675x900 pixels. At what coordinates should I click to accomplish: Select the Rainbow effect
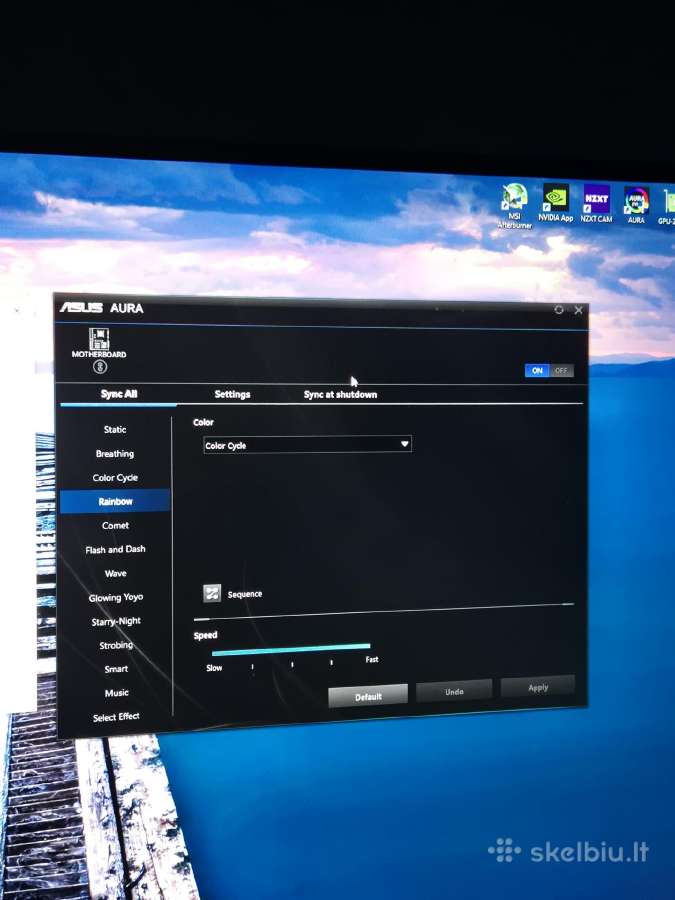coord(115,501)
